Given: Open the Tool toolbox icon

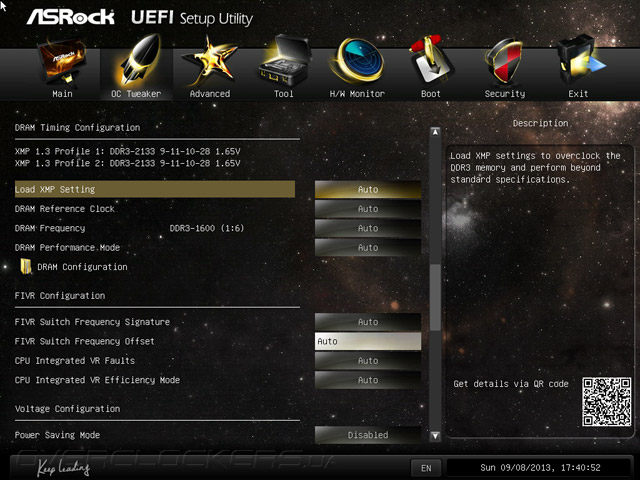Looking at the screenshot, I should coord(284,60).
